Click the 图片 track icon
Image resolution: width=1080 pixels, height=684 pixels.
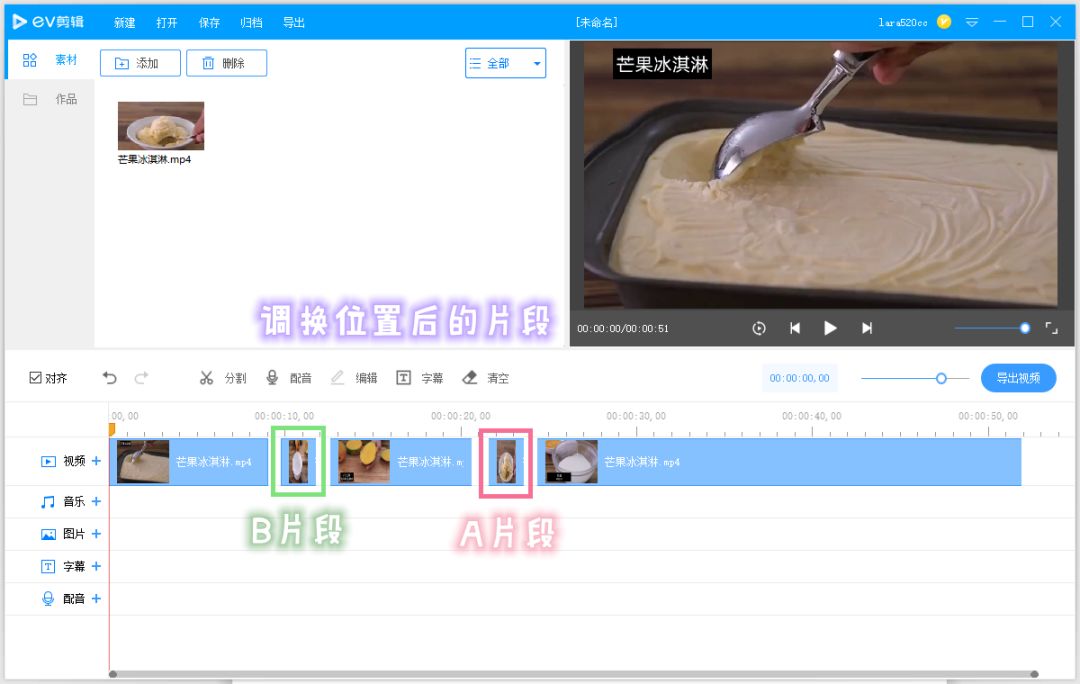(48, 535)
